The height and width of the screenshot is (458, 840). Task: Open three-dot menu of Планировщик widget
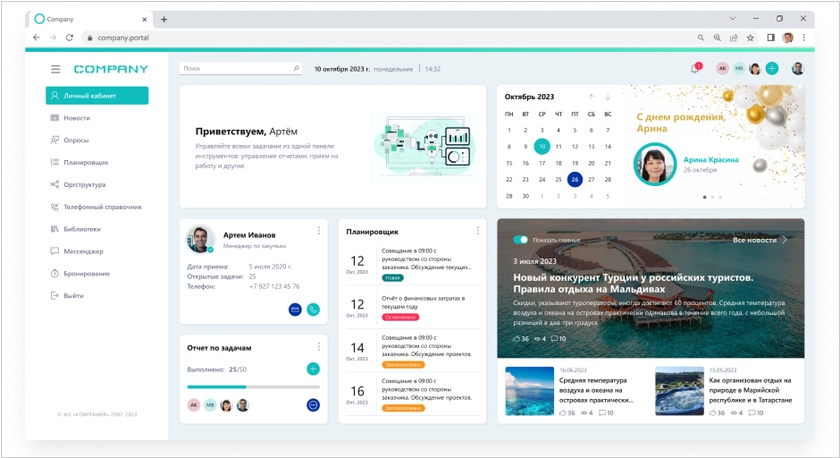coord(477,231)
